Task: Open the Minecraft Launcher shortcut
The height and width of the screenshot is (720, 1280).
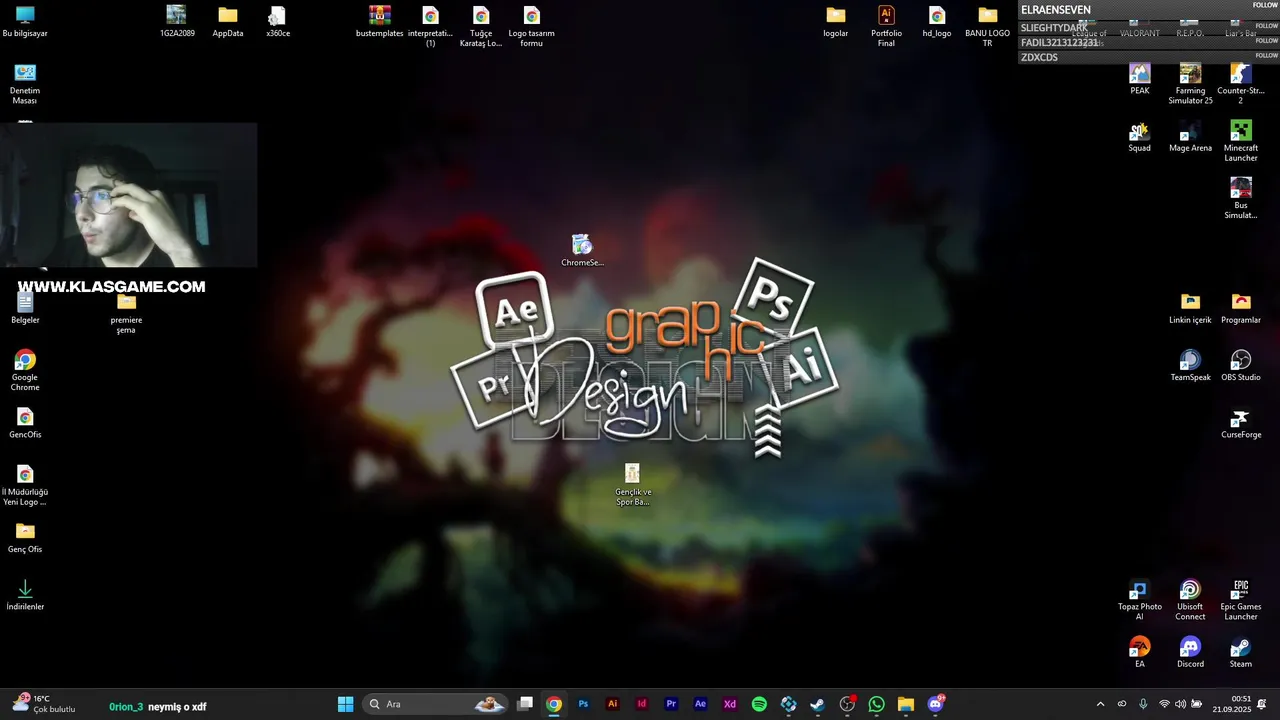Action: [x=1241, y=141]
